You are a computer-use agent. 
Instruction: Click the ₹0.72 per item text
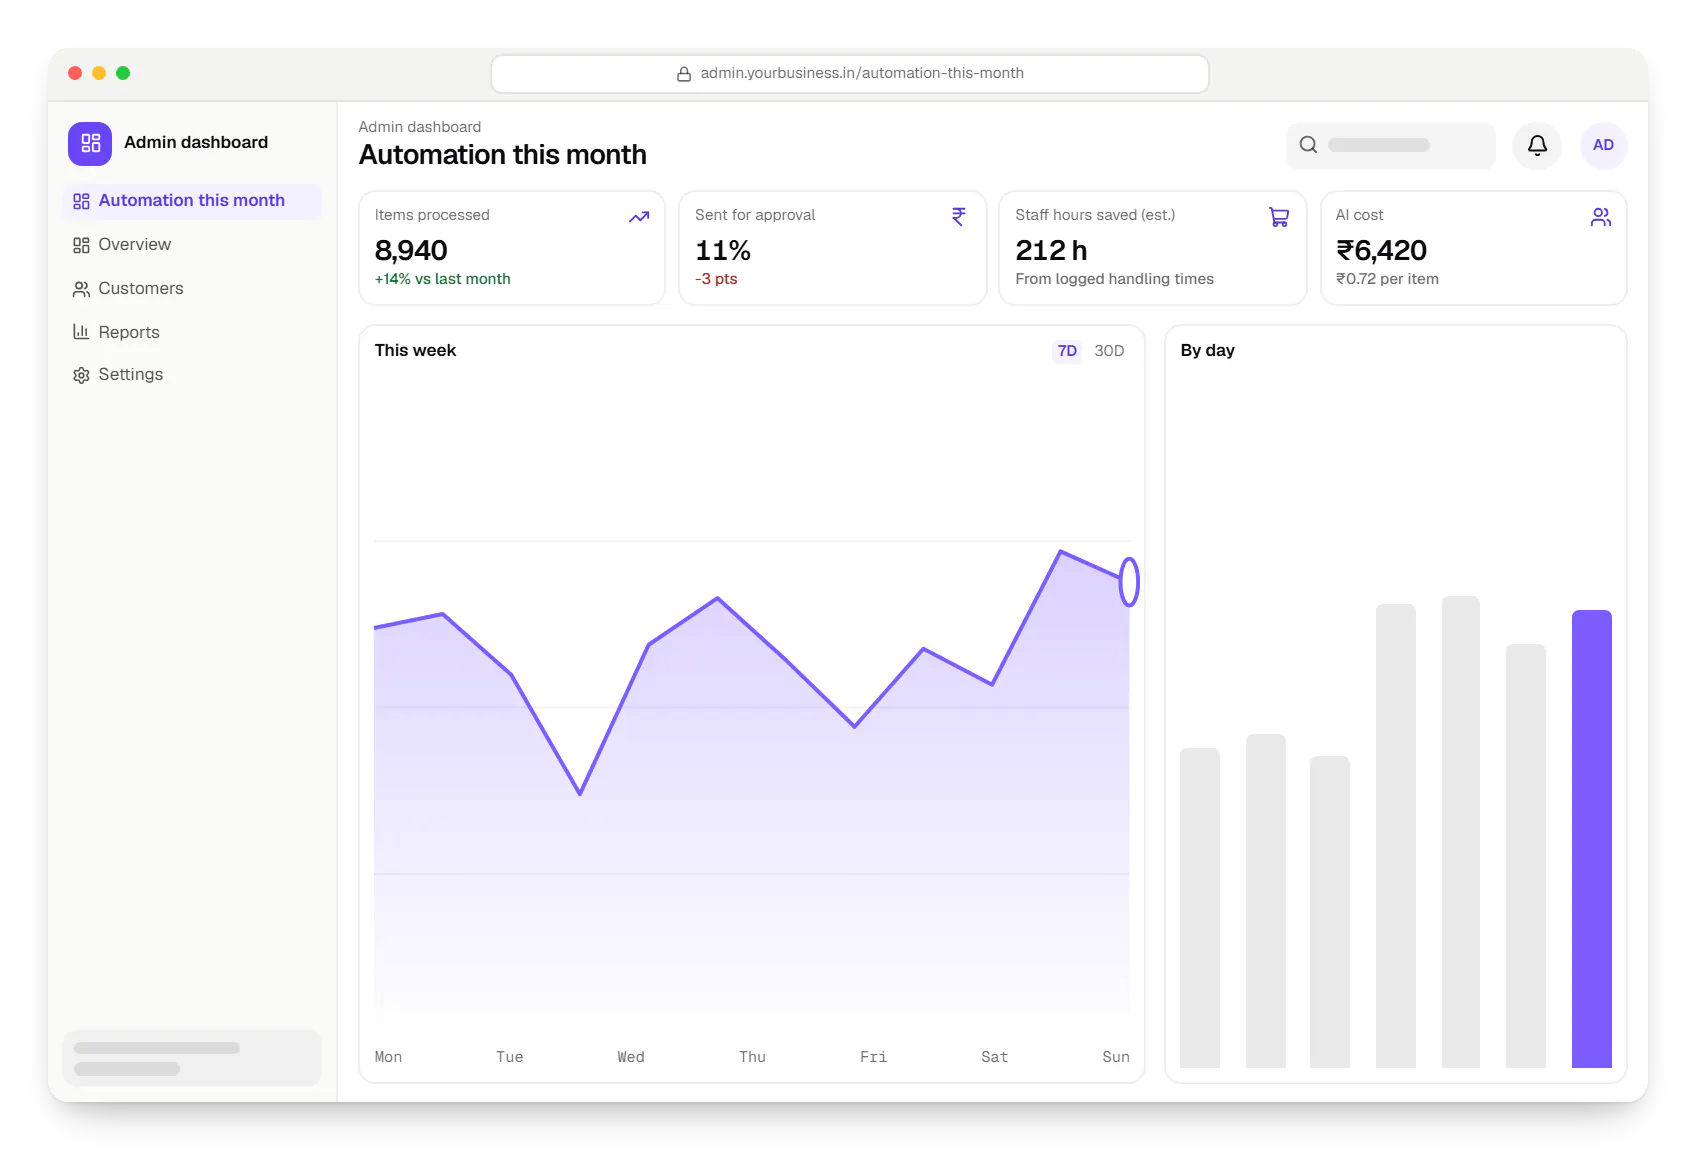1387,279
